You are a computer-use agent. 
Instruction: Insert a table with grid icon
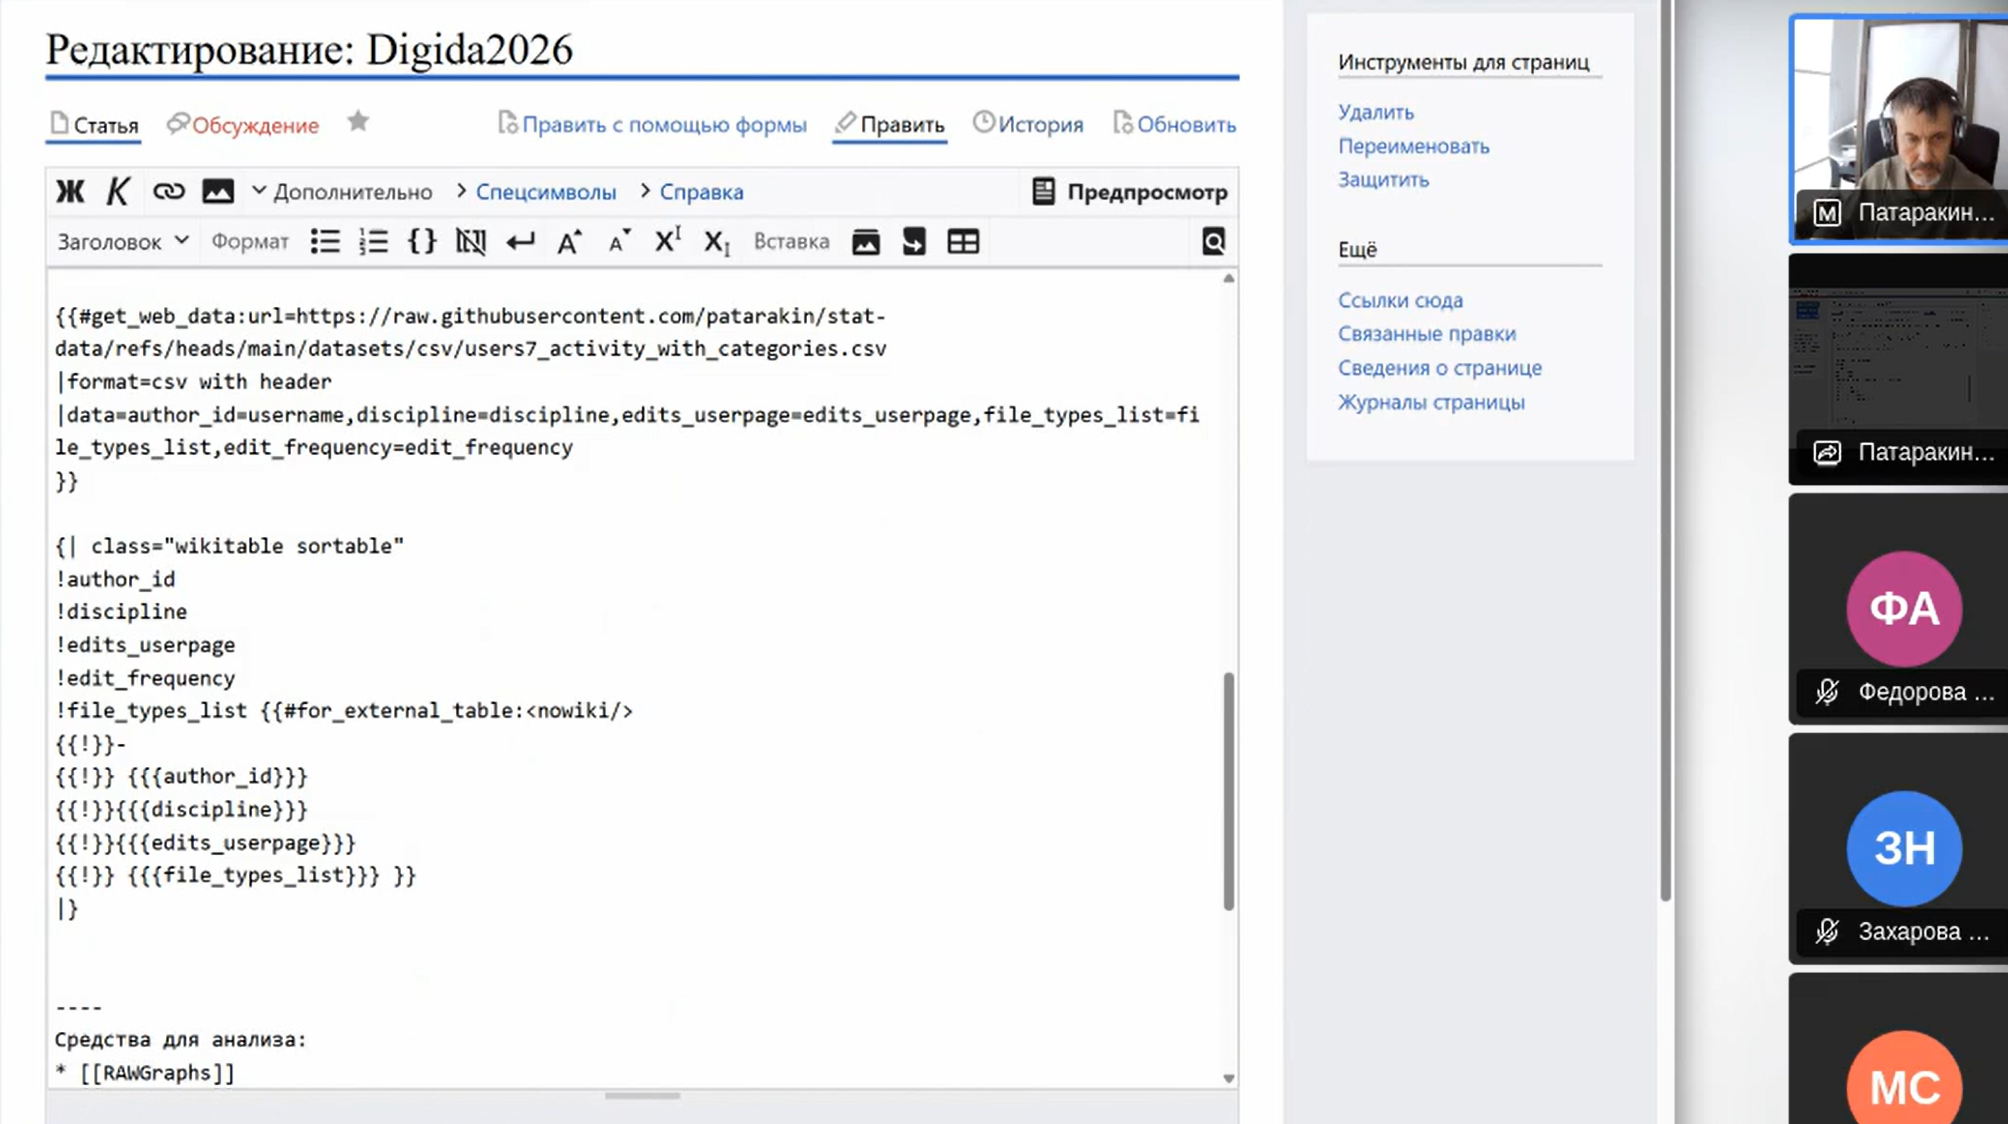(962, 241)
